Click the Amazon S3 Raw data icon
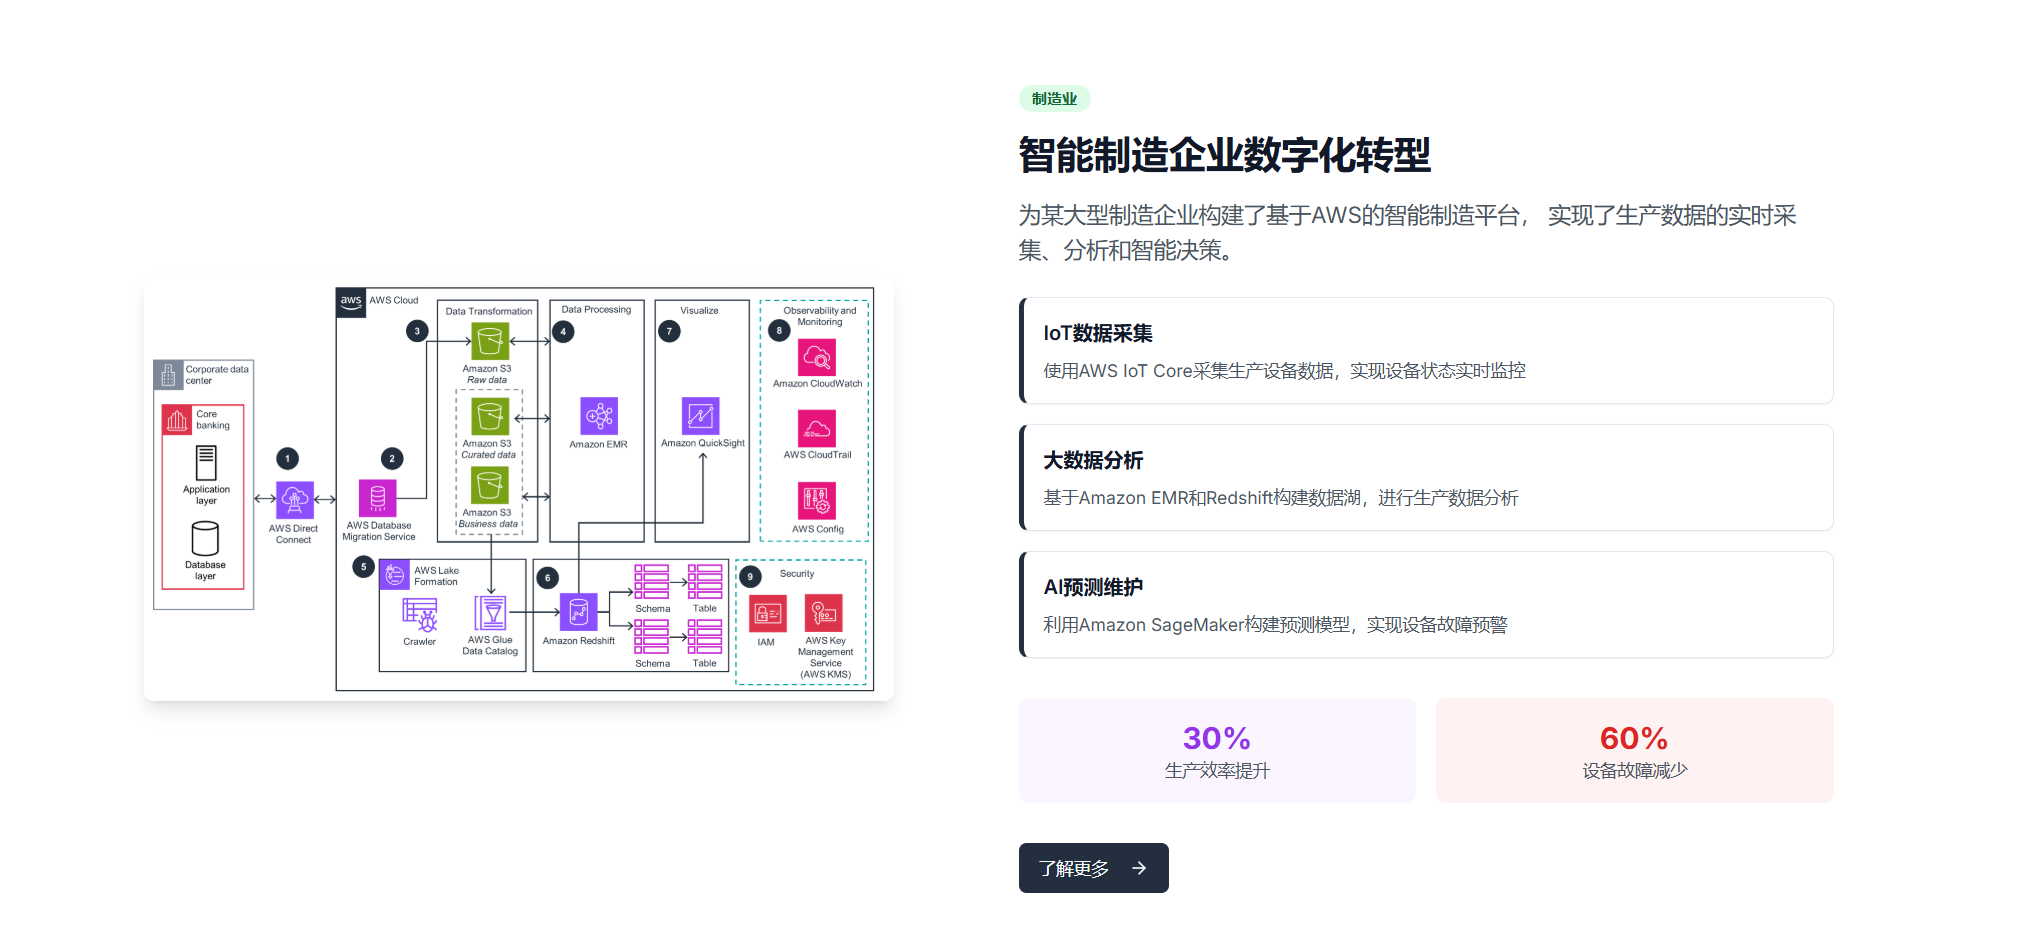The image size is (2035, 943). pyautogui.click(x=490, y=341)
